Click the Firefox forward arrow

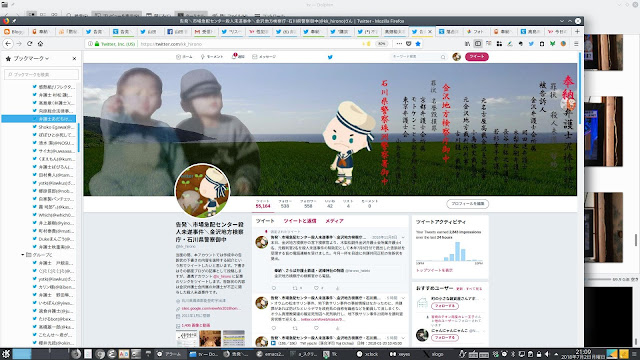point(19,44)
